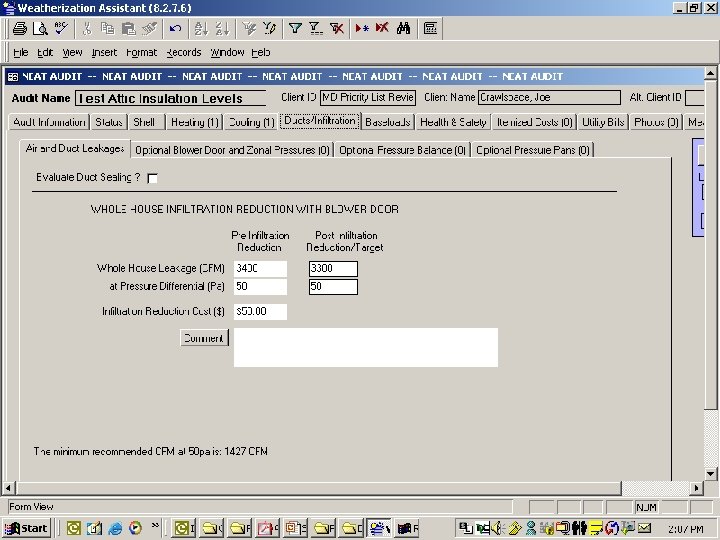Switch to the Itemized Costs (0) tab
The height and width of the screenshot is (540, 720).
click(534, 122)
